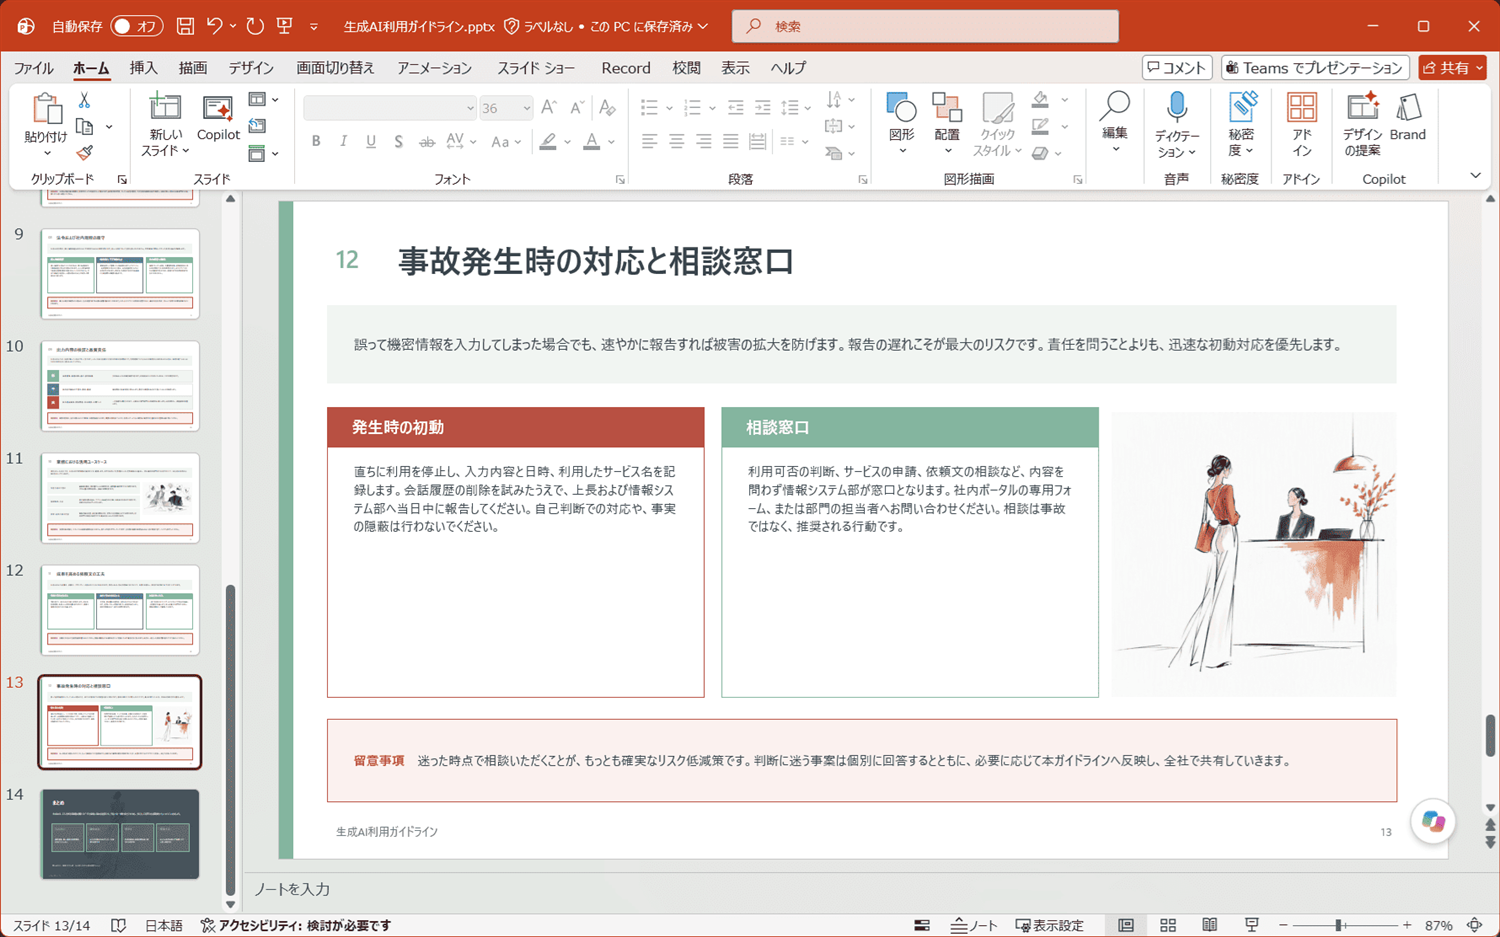Click the Redo icon in title bar
Image resolution: width=1500 pixels, height=937 pixels.
[255, 26]
